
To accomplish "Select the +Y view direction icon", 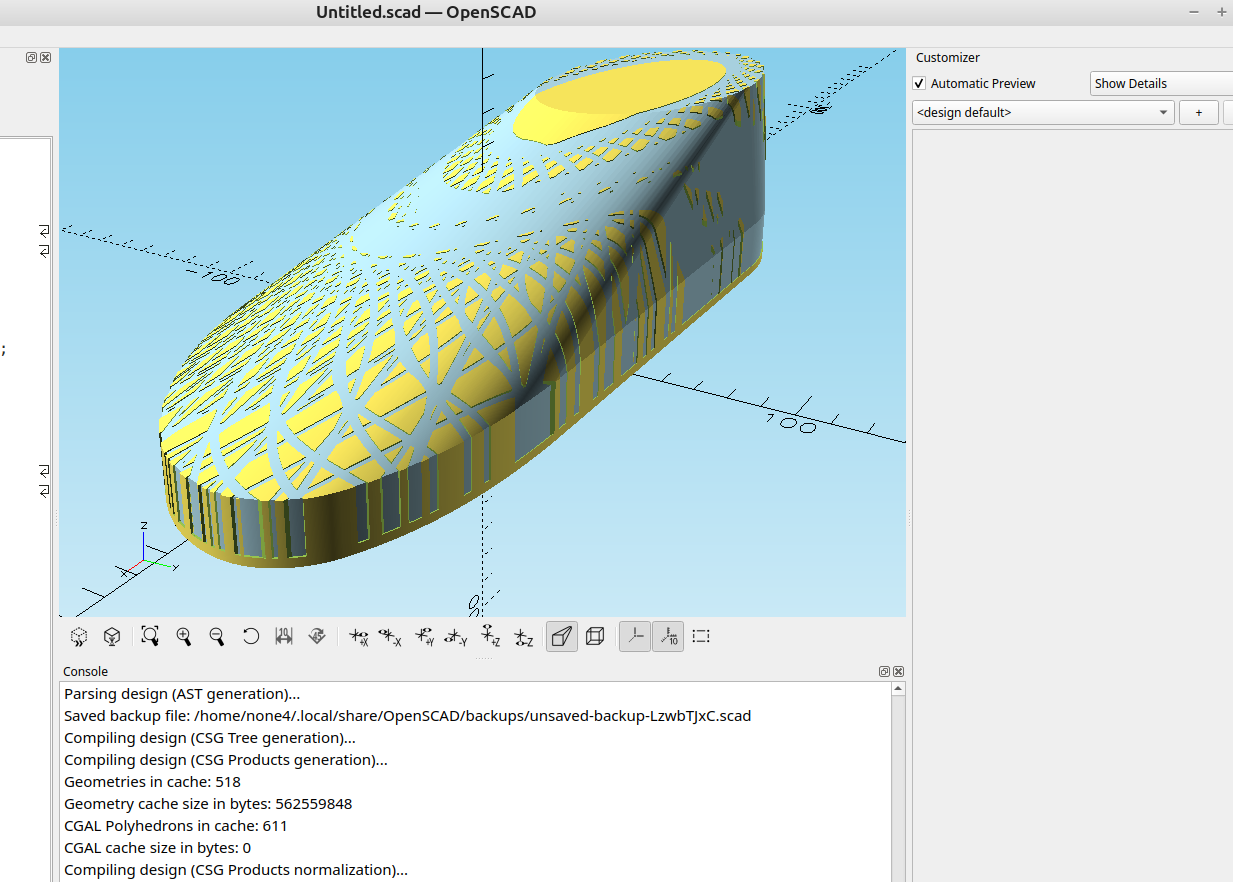I will click(x=423, y=636).
